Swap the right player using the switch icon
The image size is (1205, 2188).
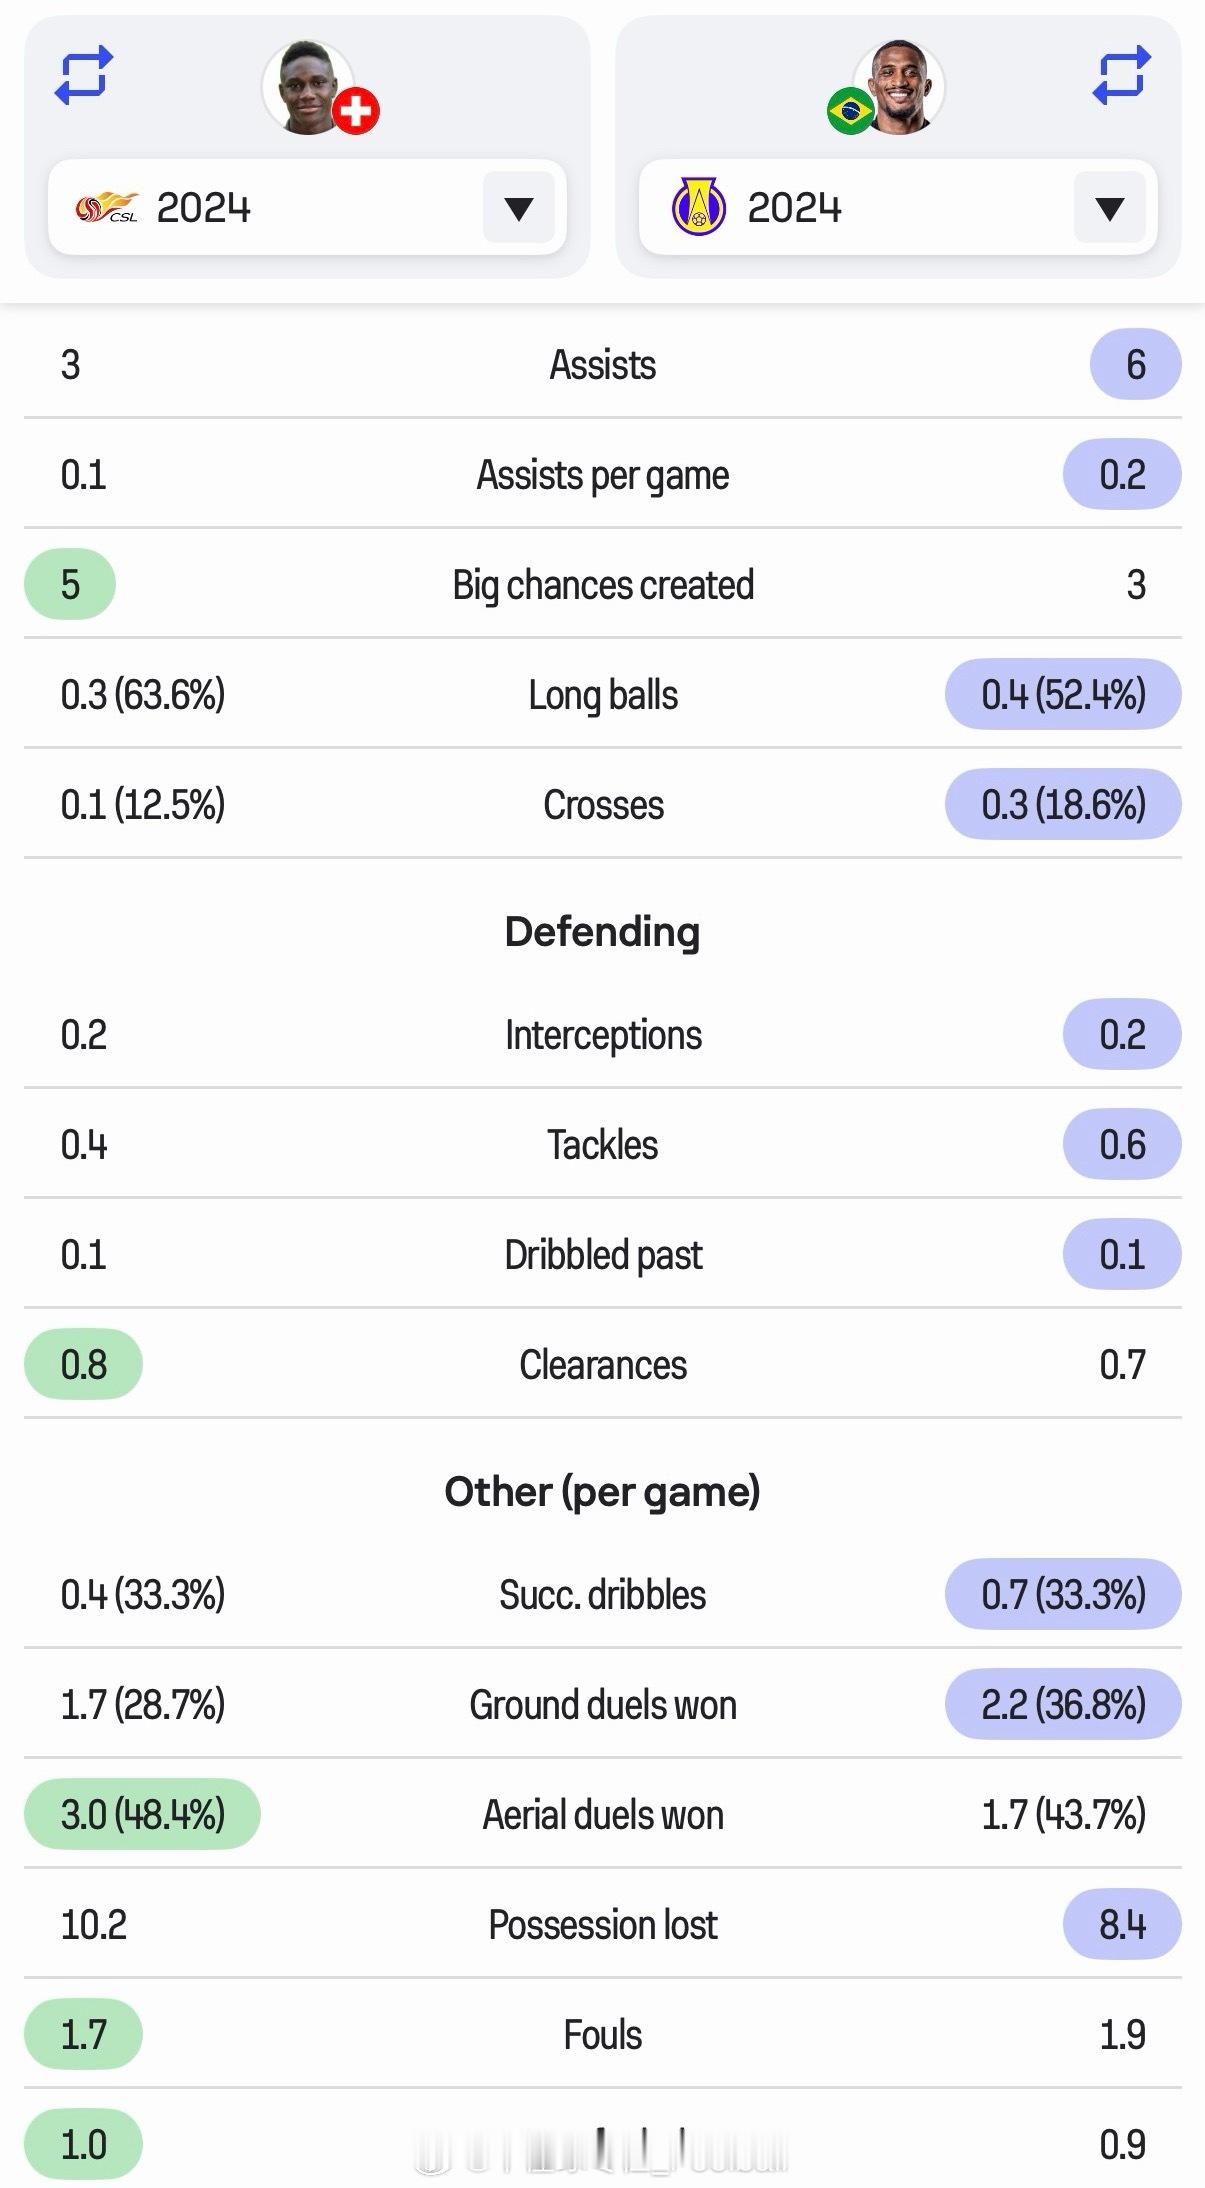coord(1122,76)
